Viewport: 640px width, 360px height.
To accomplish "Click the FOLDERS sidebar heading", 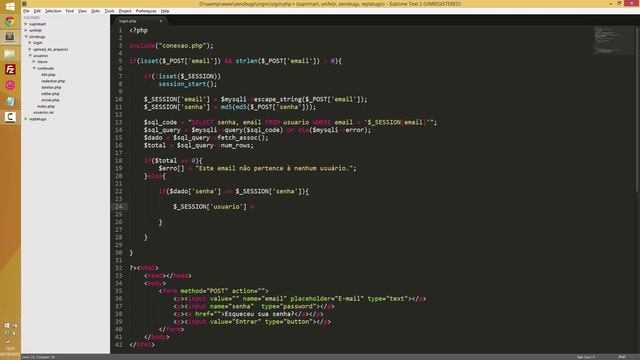I will [x=32, y=18].
